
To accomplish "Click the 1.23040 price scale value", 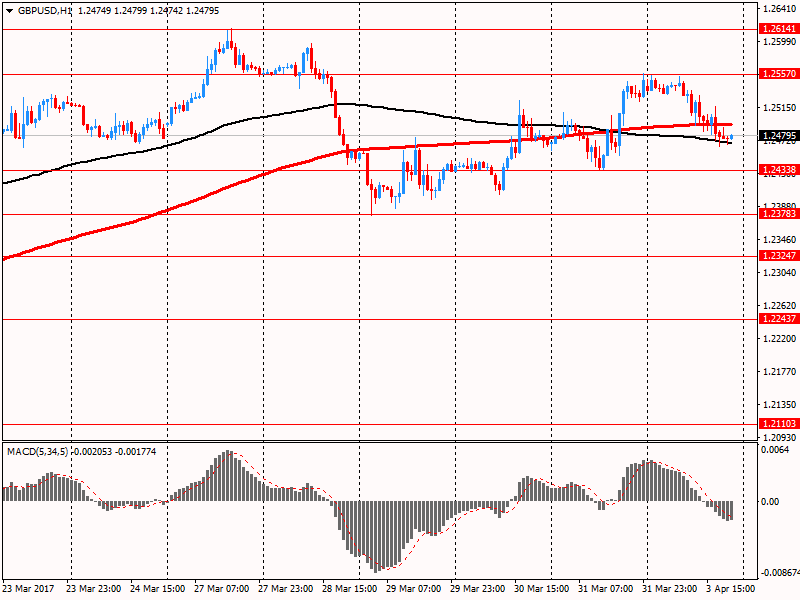I will (779, 272).
